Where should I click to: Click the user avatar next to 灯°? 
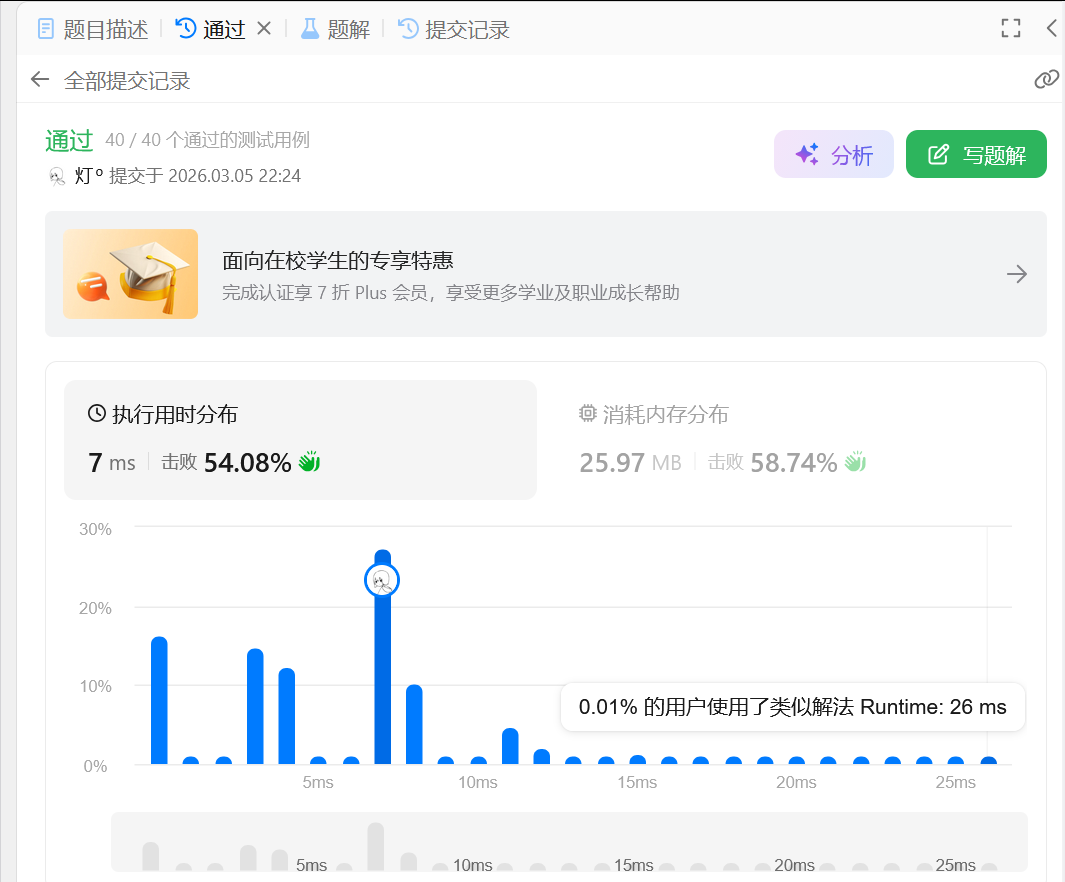[57, 176]
